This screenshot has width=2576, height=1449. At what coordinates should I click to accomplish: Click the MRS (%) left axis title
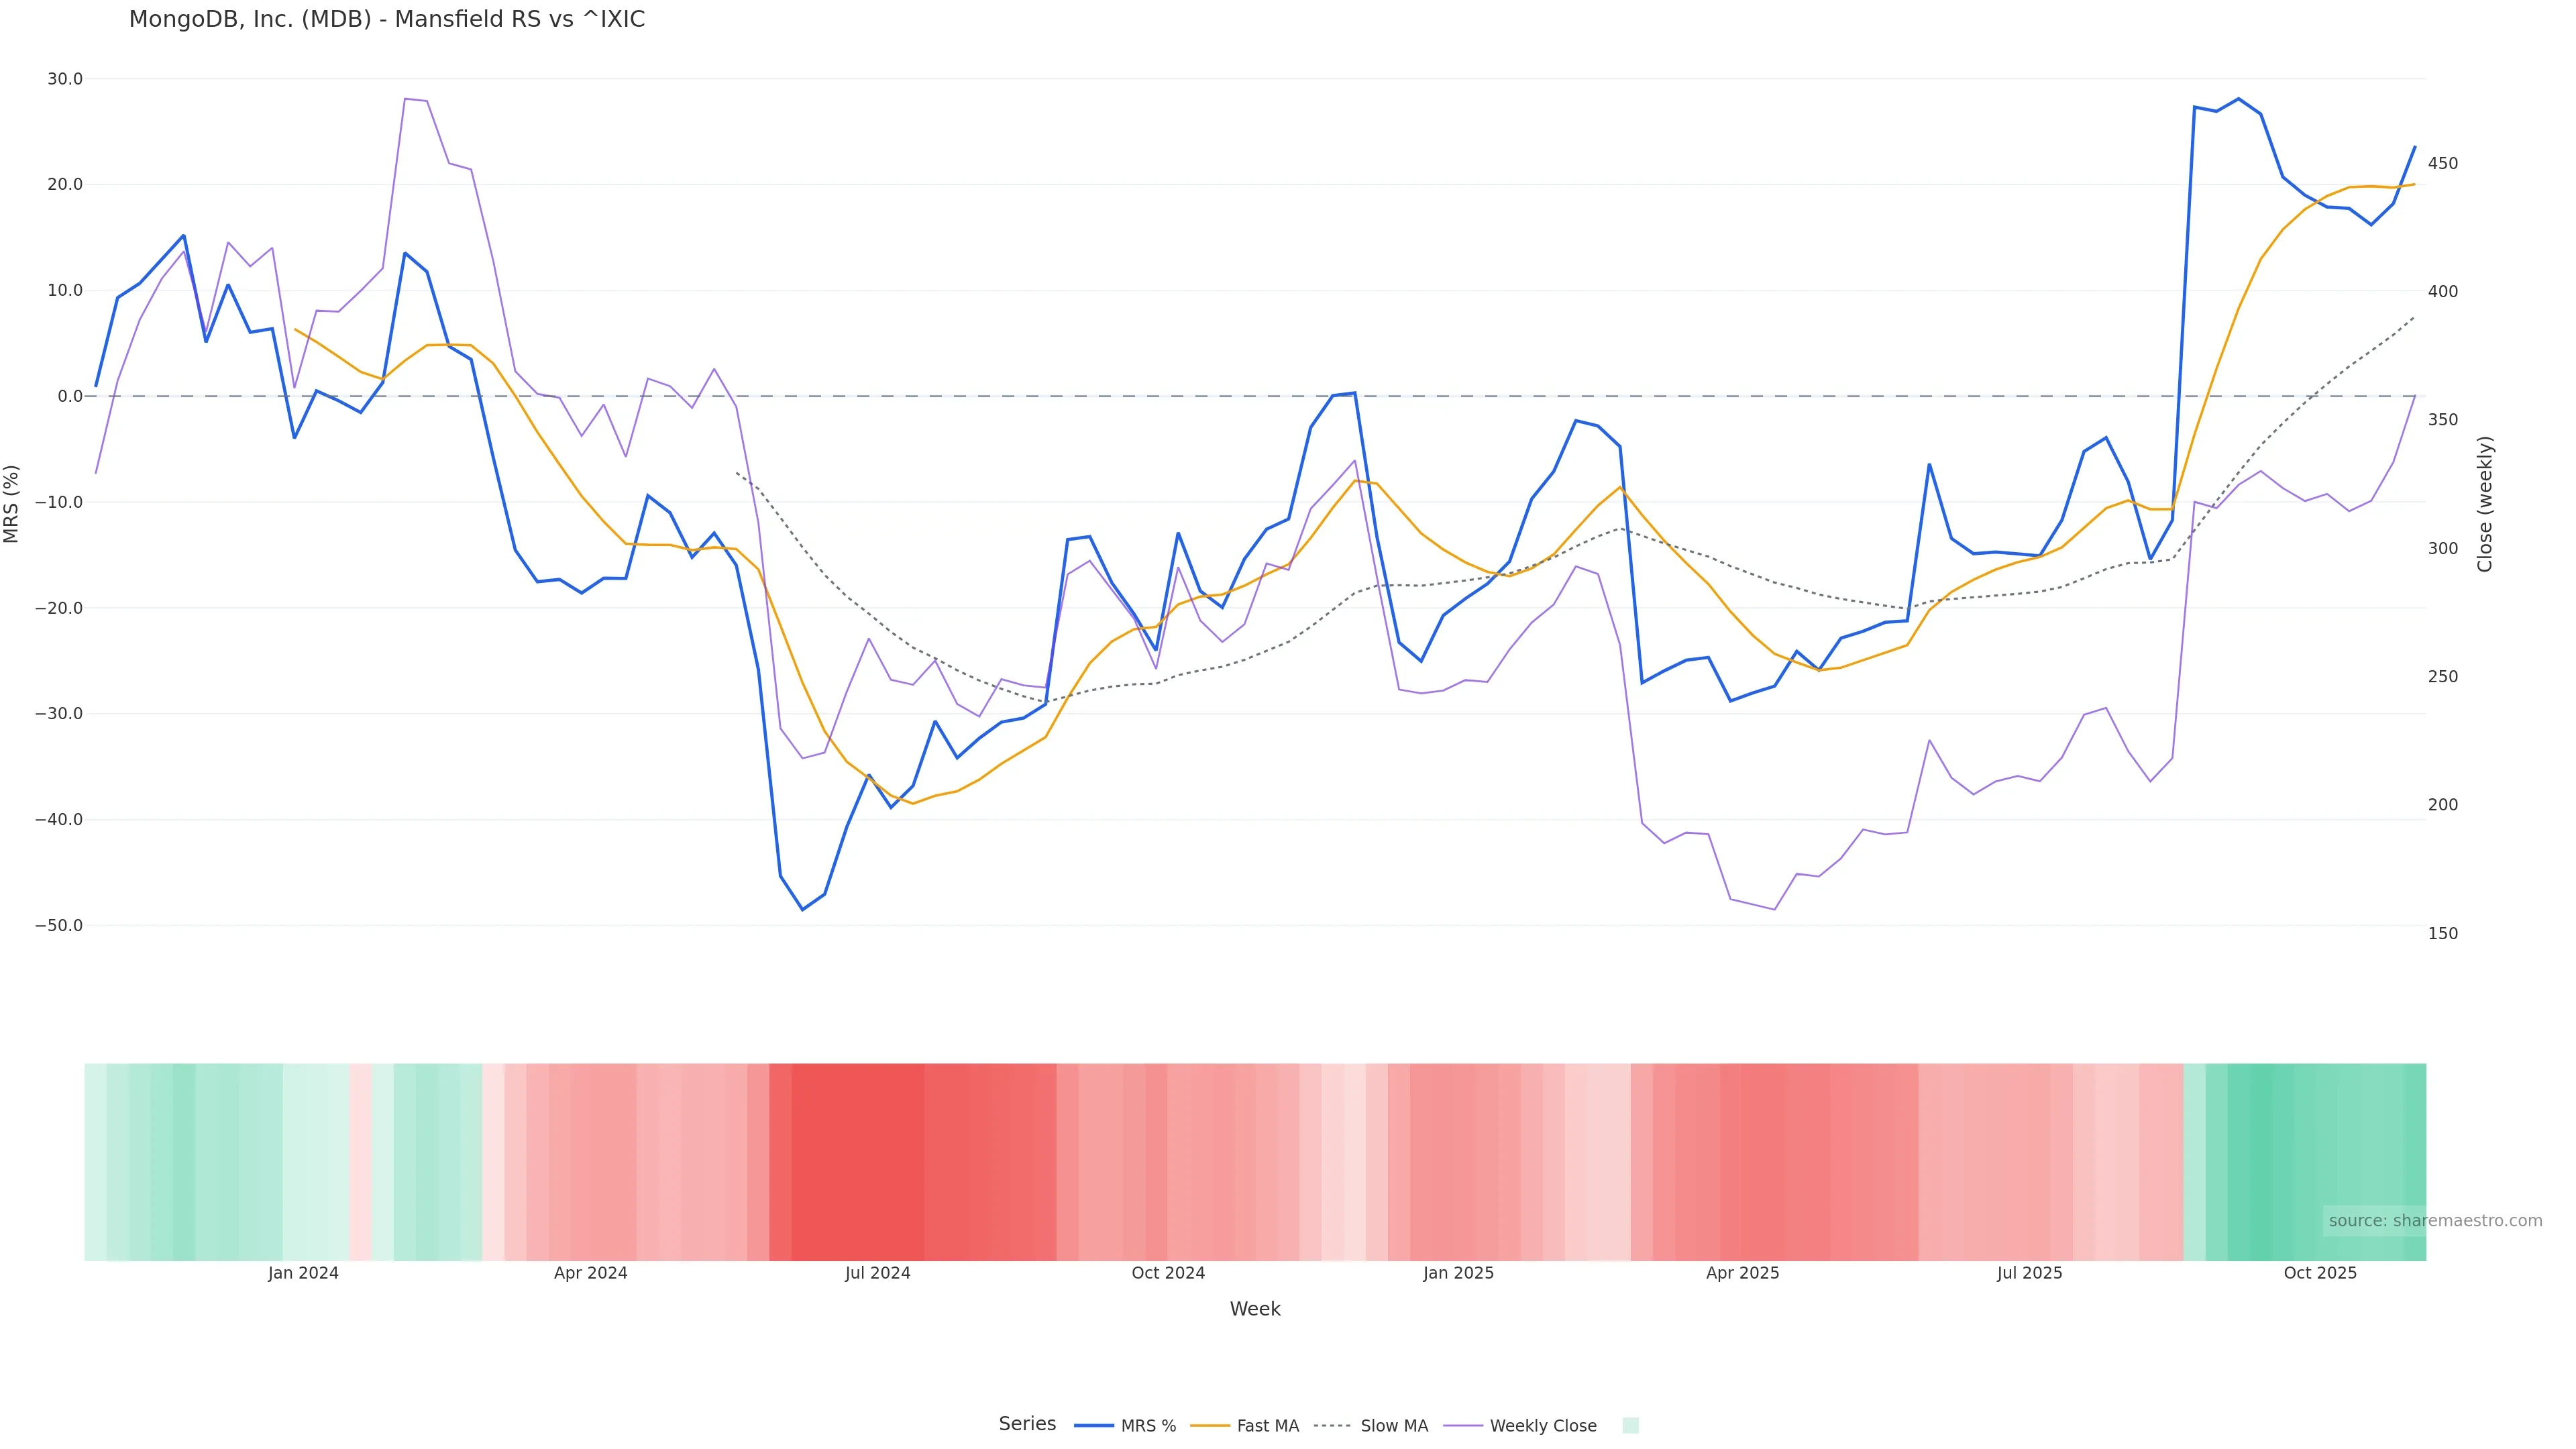(x=12, y=504)
